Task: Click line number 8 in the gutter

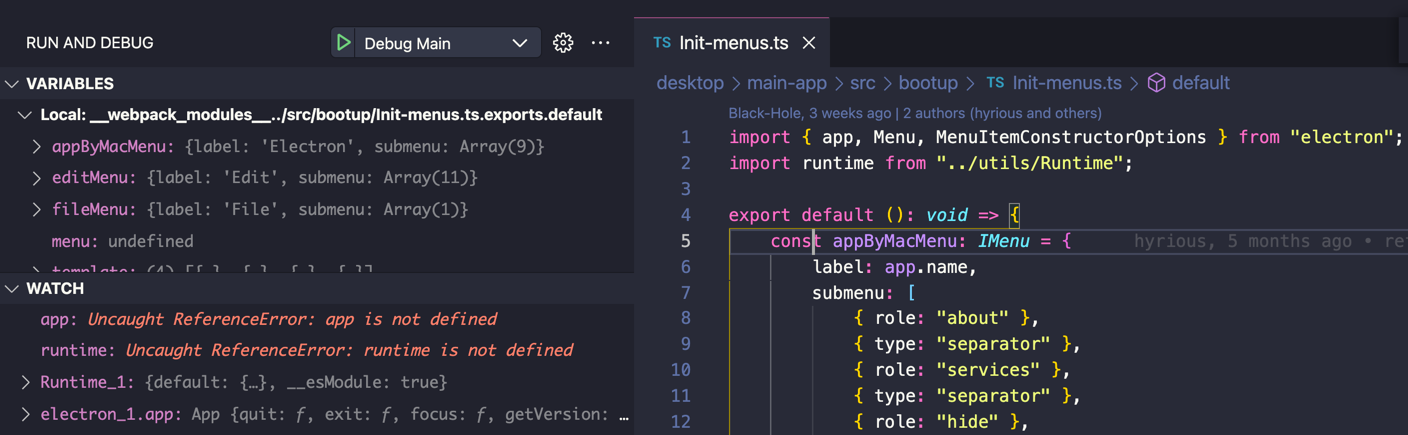Action: (x=685, y=318)
